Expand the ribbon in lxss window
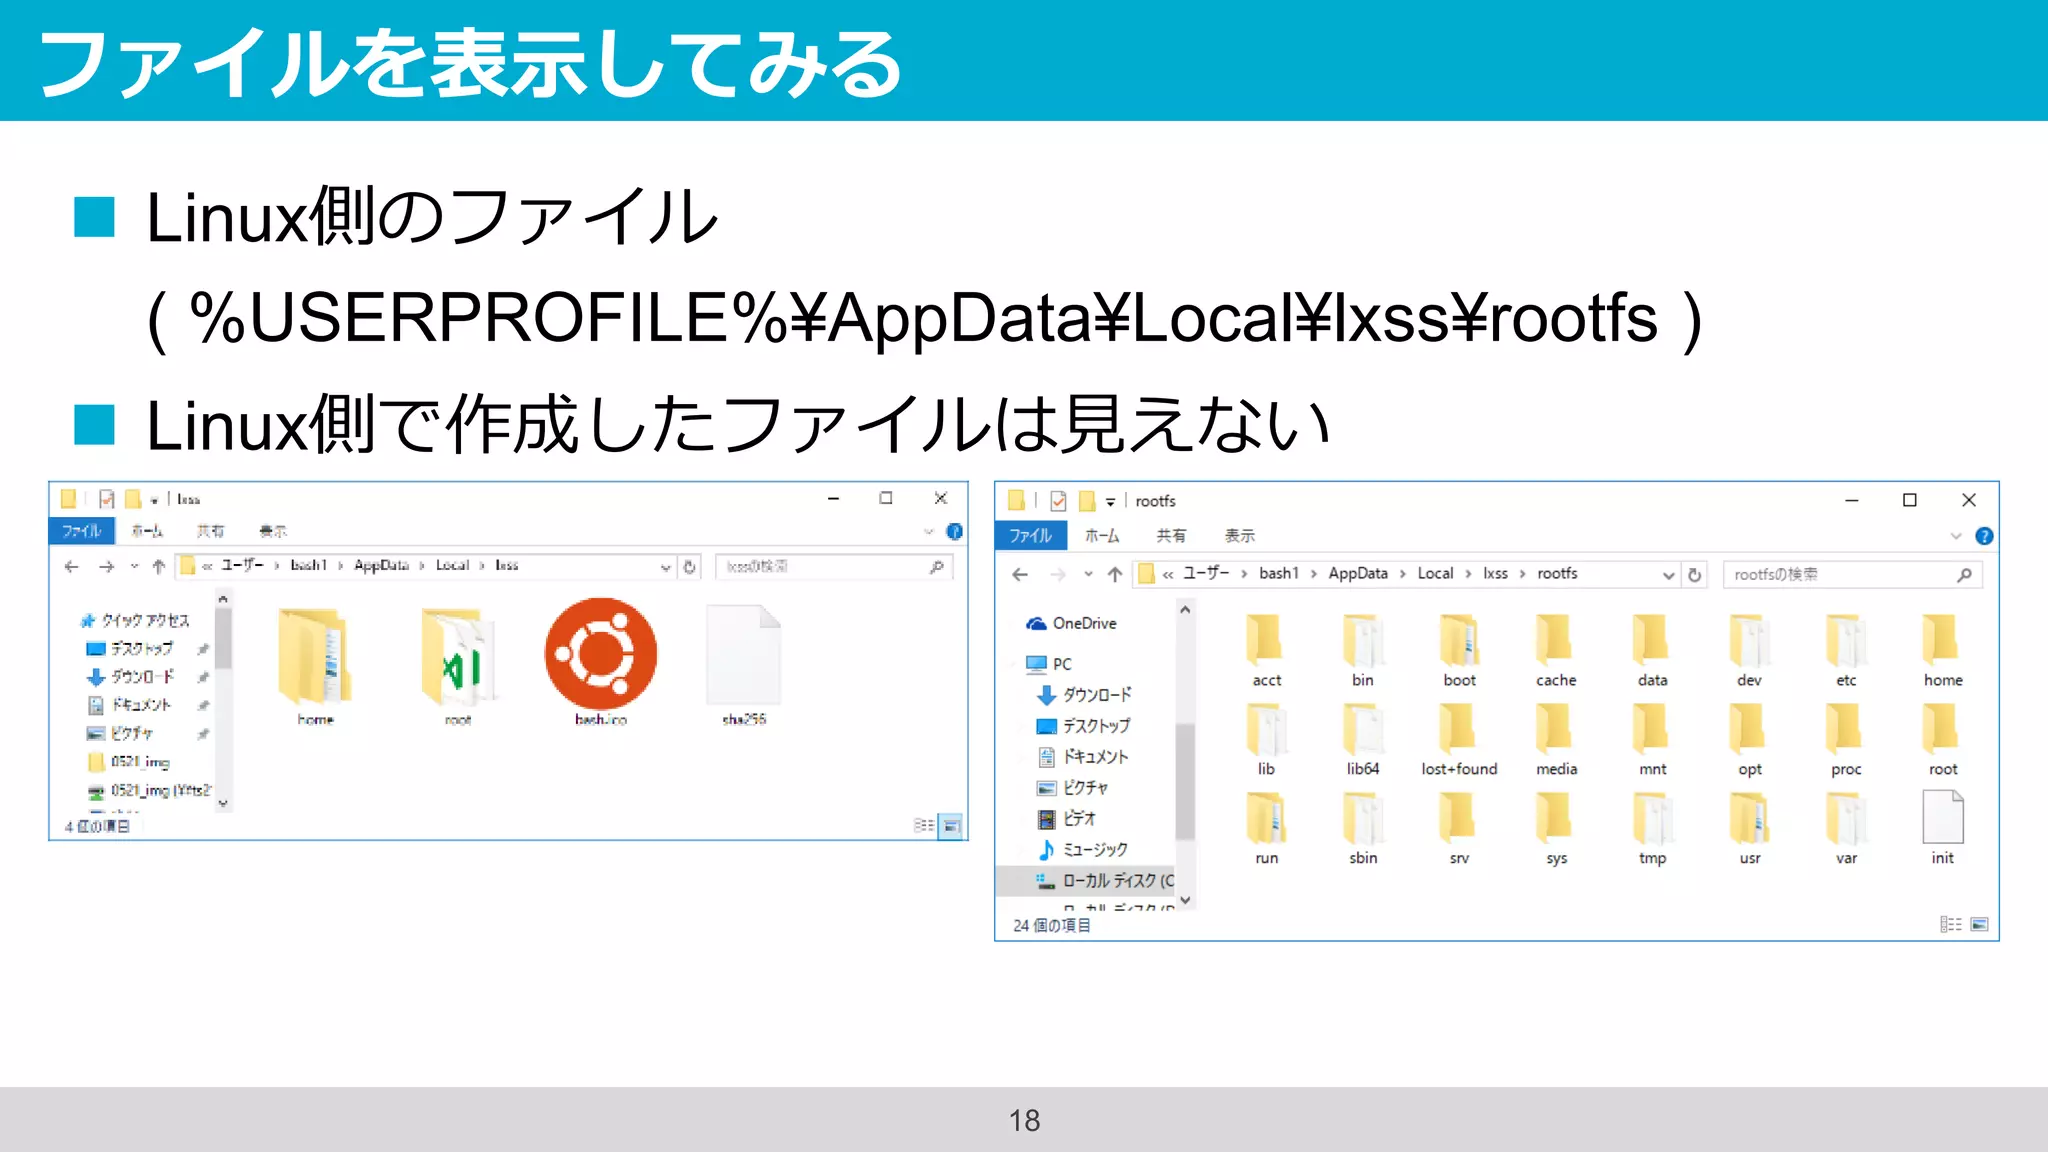Viewport: 2048px width, 1152px height. pos(929,531)
